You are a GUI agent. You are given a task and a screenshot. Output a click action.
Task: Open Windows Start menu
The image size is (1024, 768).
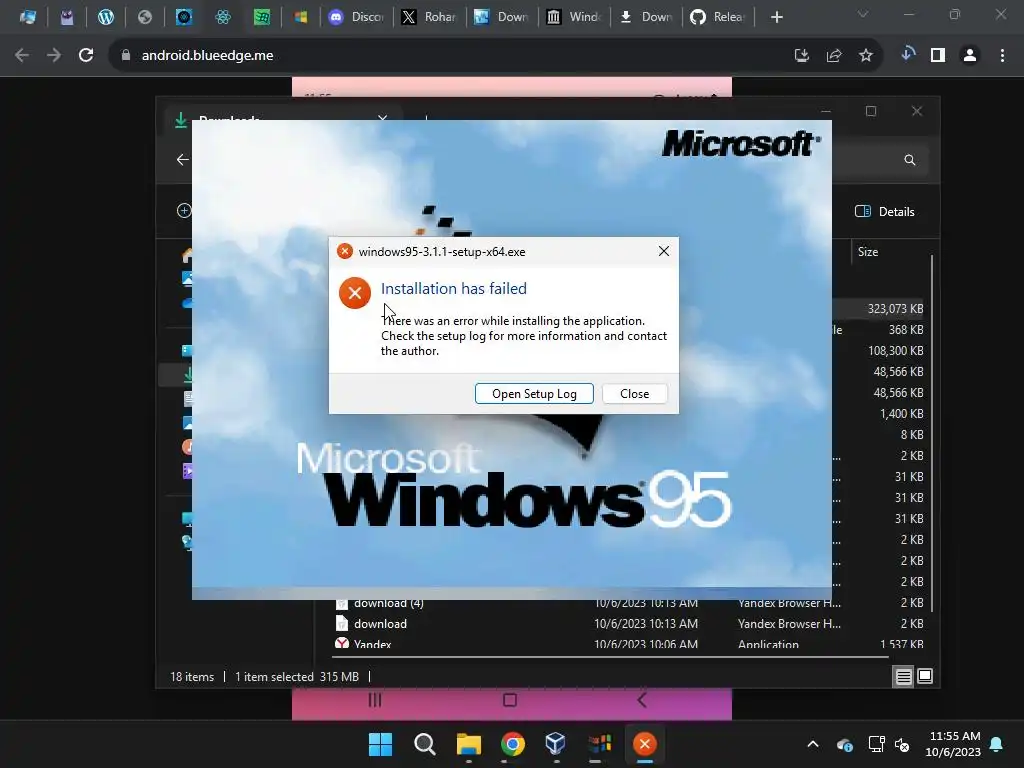click(x=380, y=744)
